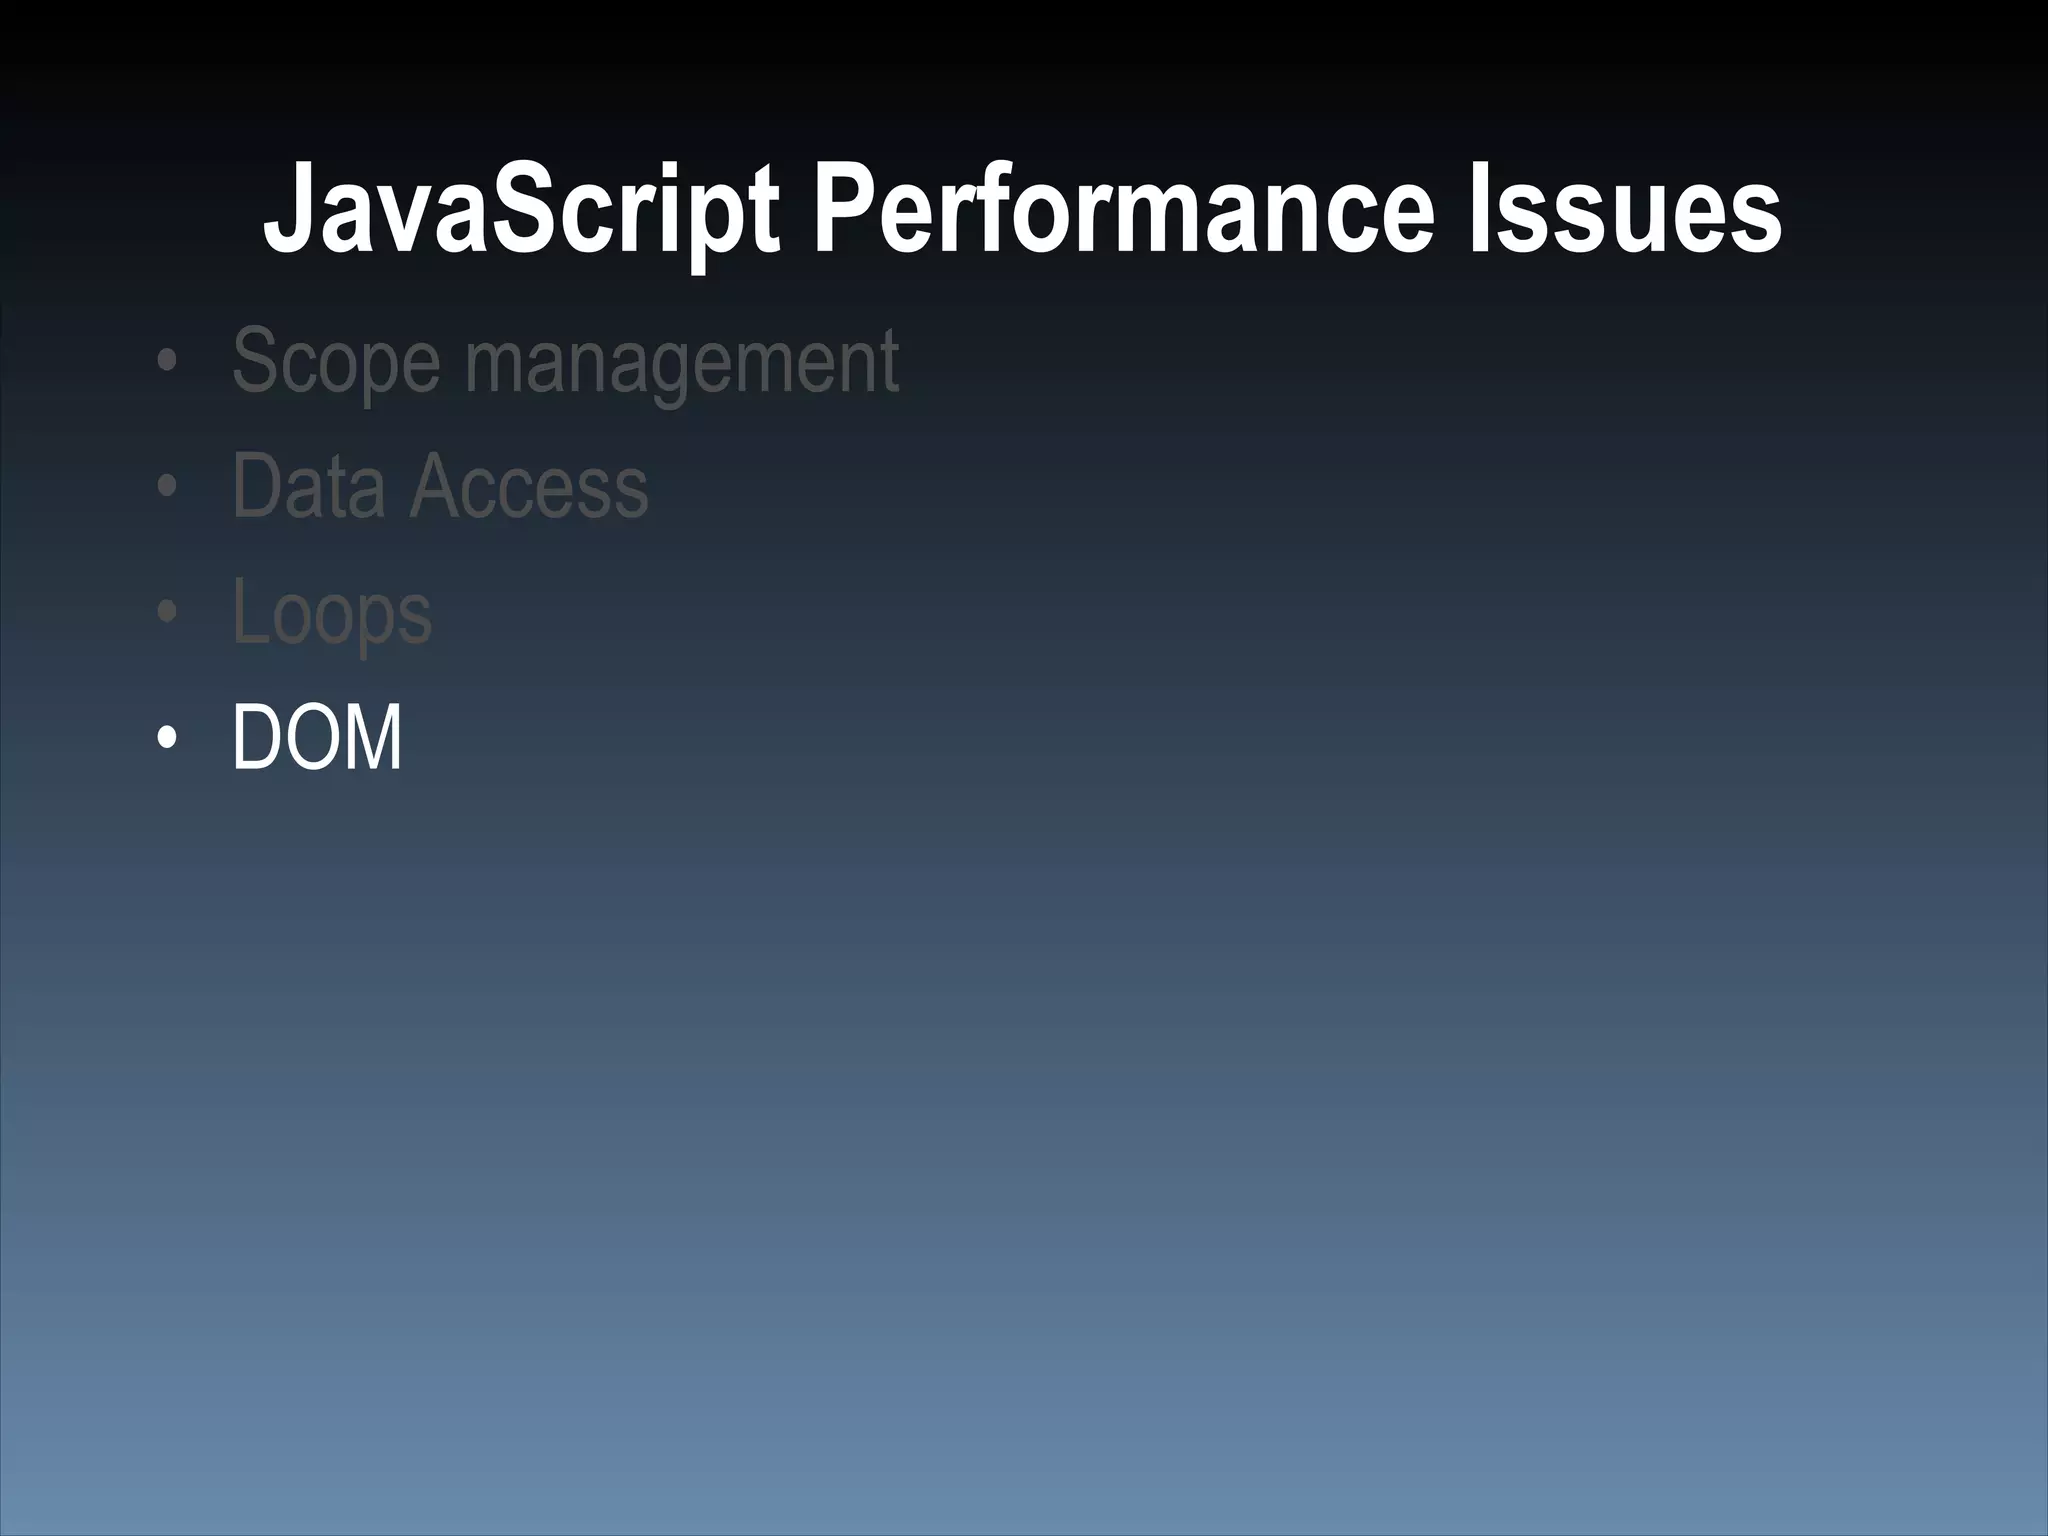Select the dimmed word "Access"
Image resolution: width=2048 pixels, height=1536 pixels.
[529, 487]
